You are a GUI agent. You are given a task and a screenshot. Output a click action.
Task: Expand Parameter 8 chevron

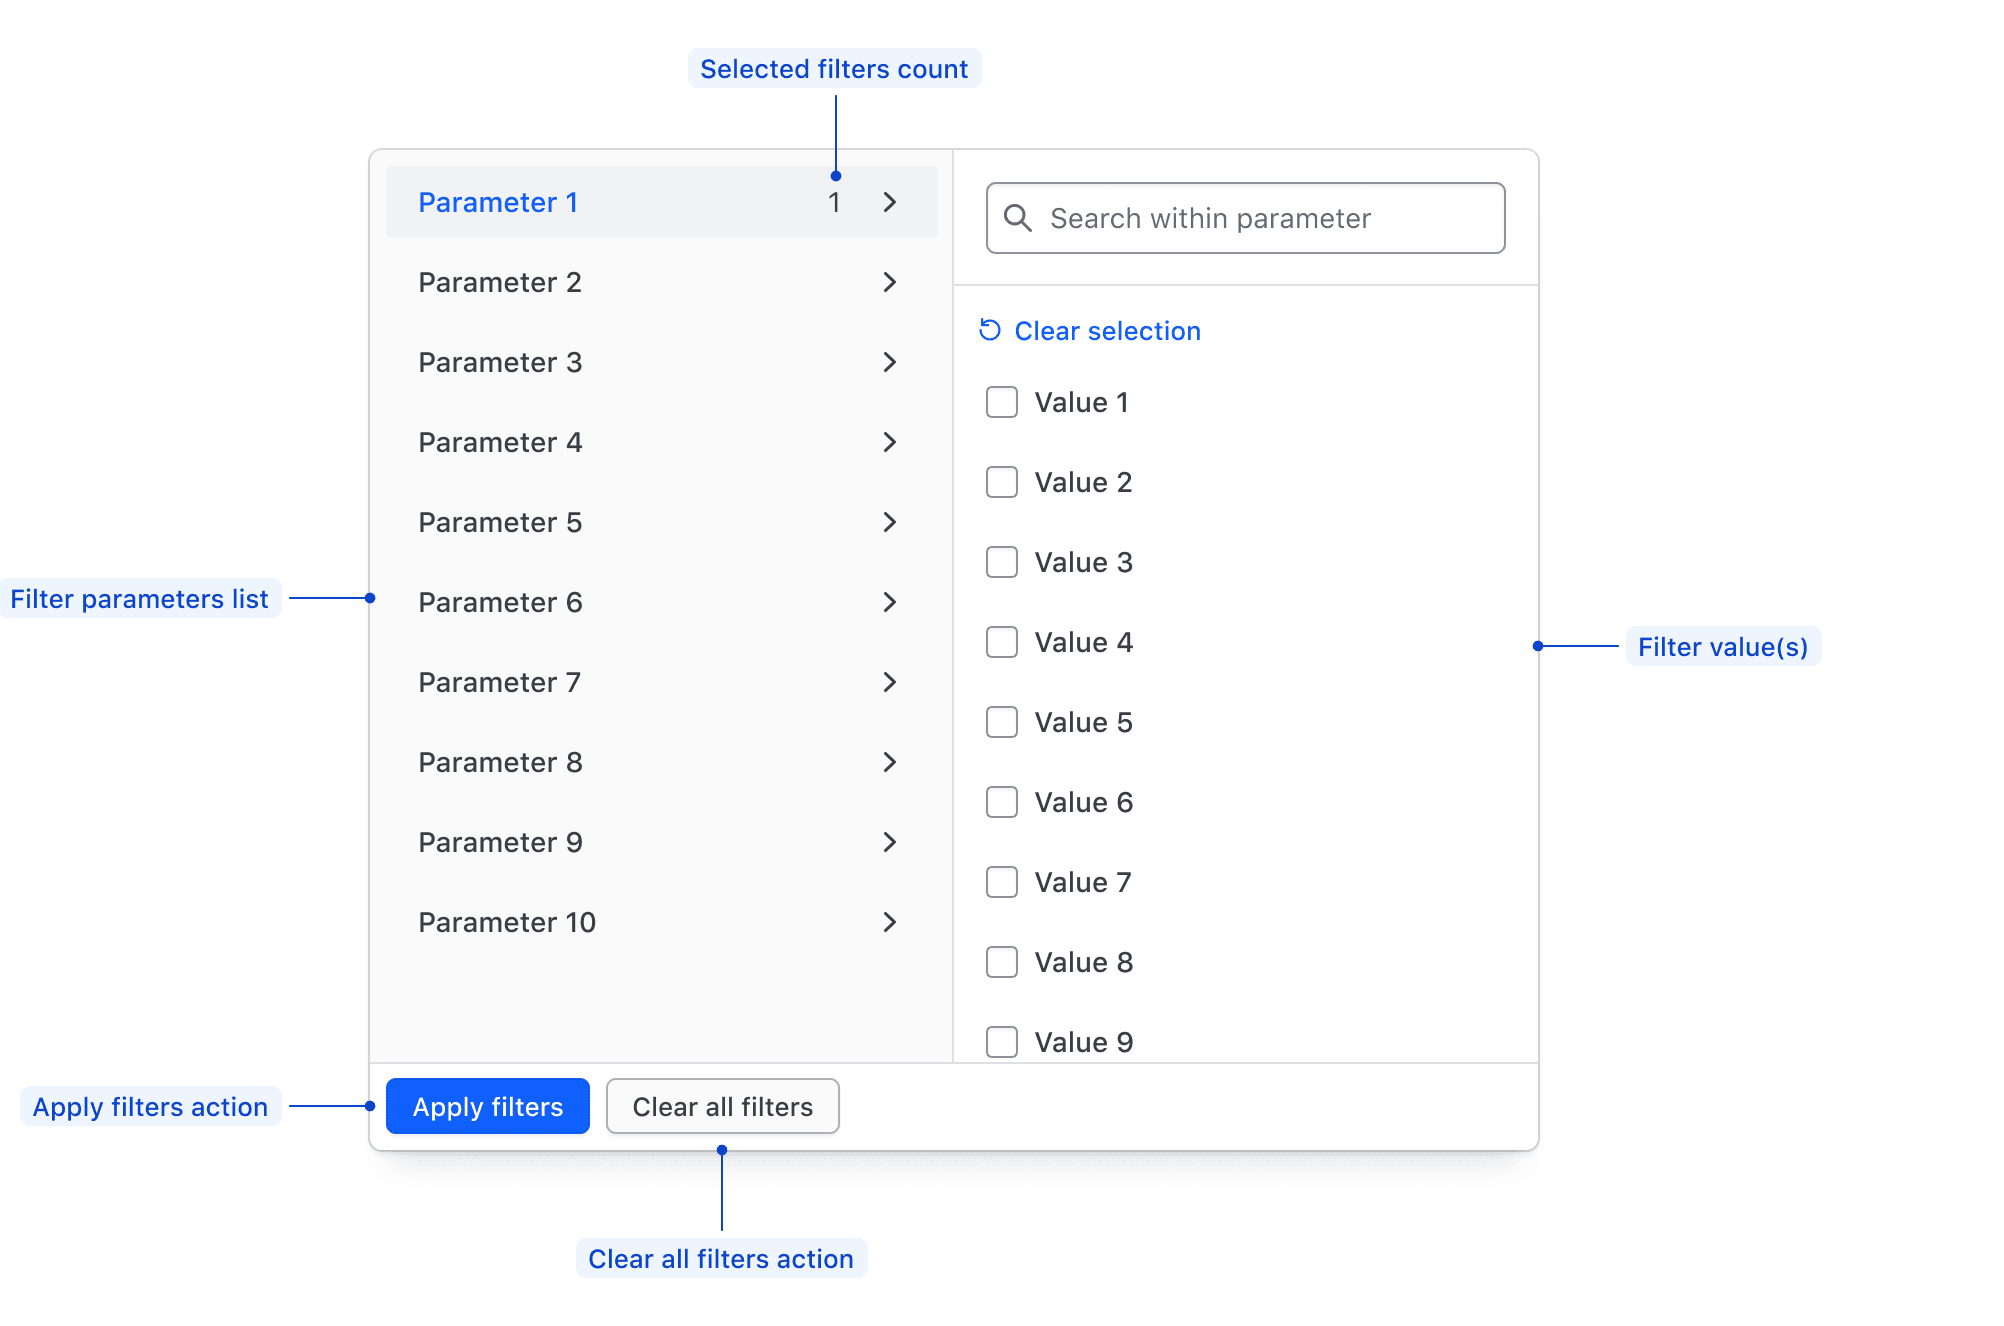click(x=890, y=762)
